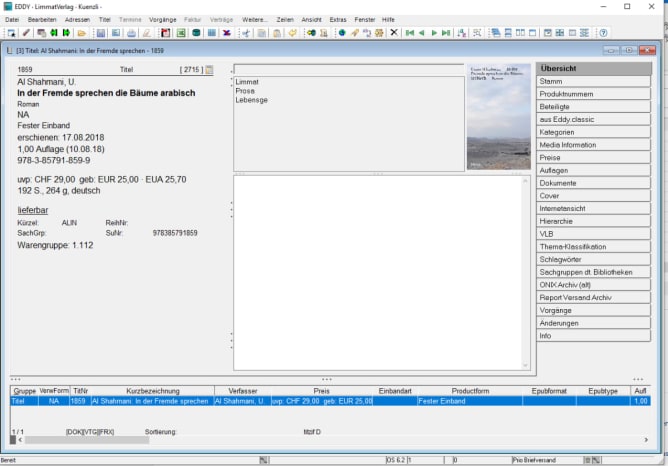Open the Auflagen section

(593, 170)
